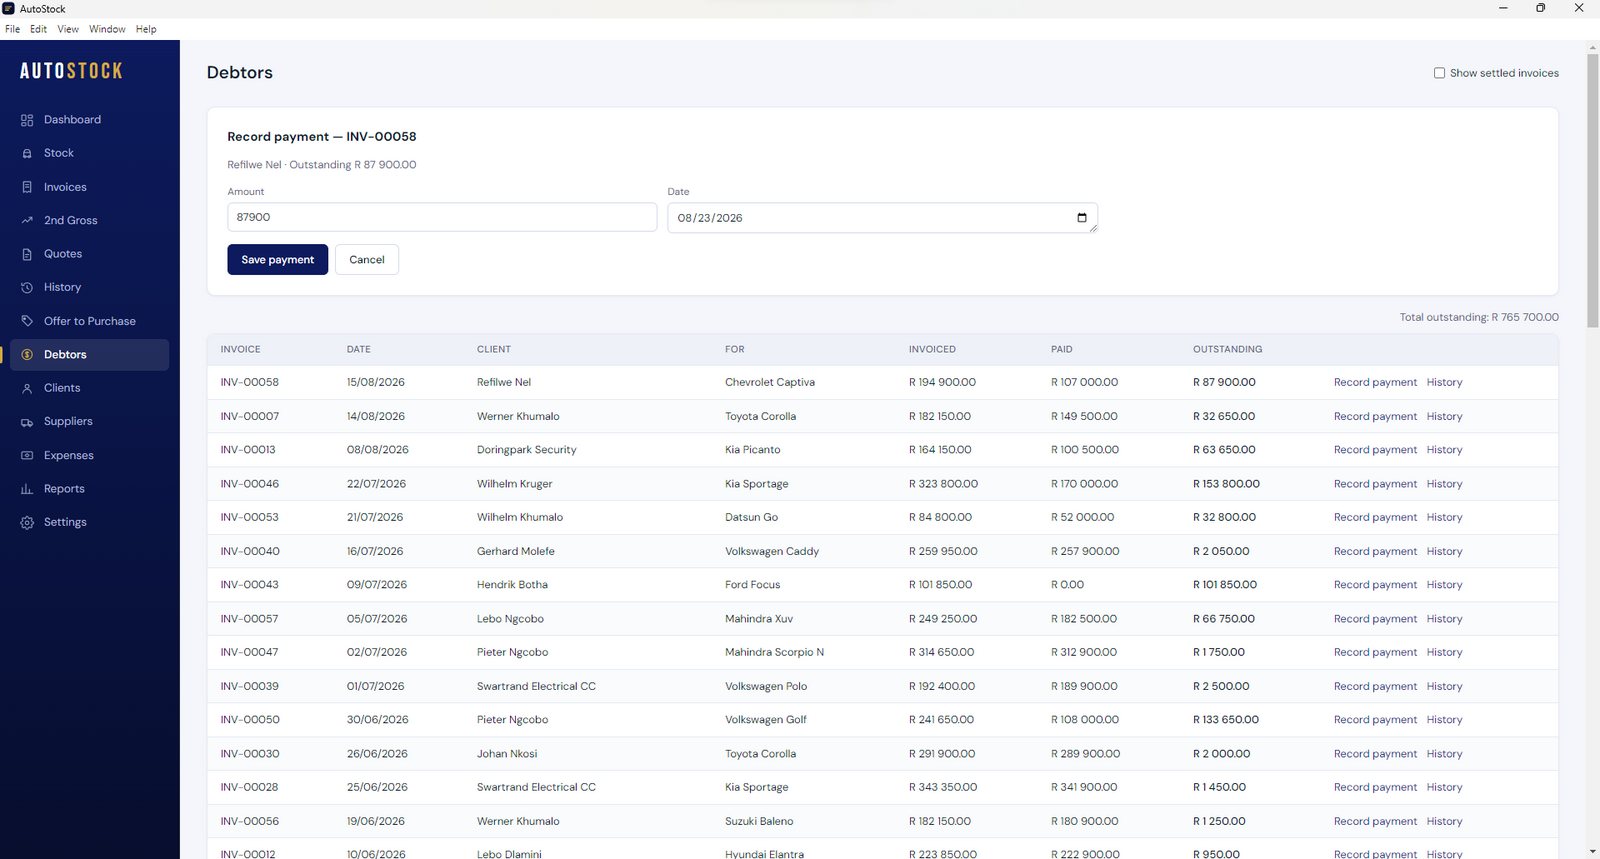
Task: View History for INV-00057 Lebo Ngcobo
Action: (1444, 619)
